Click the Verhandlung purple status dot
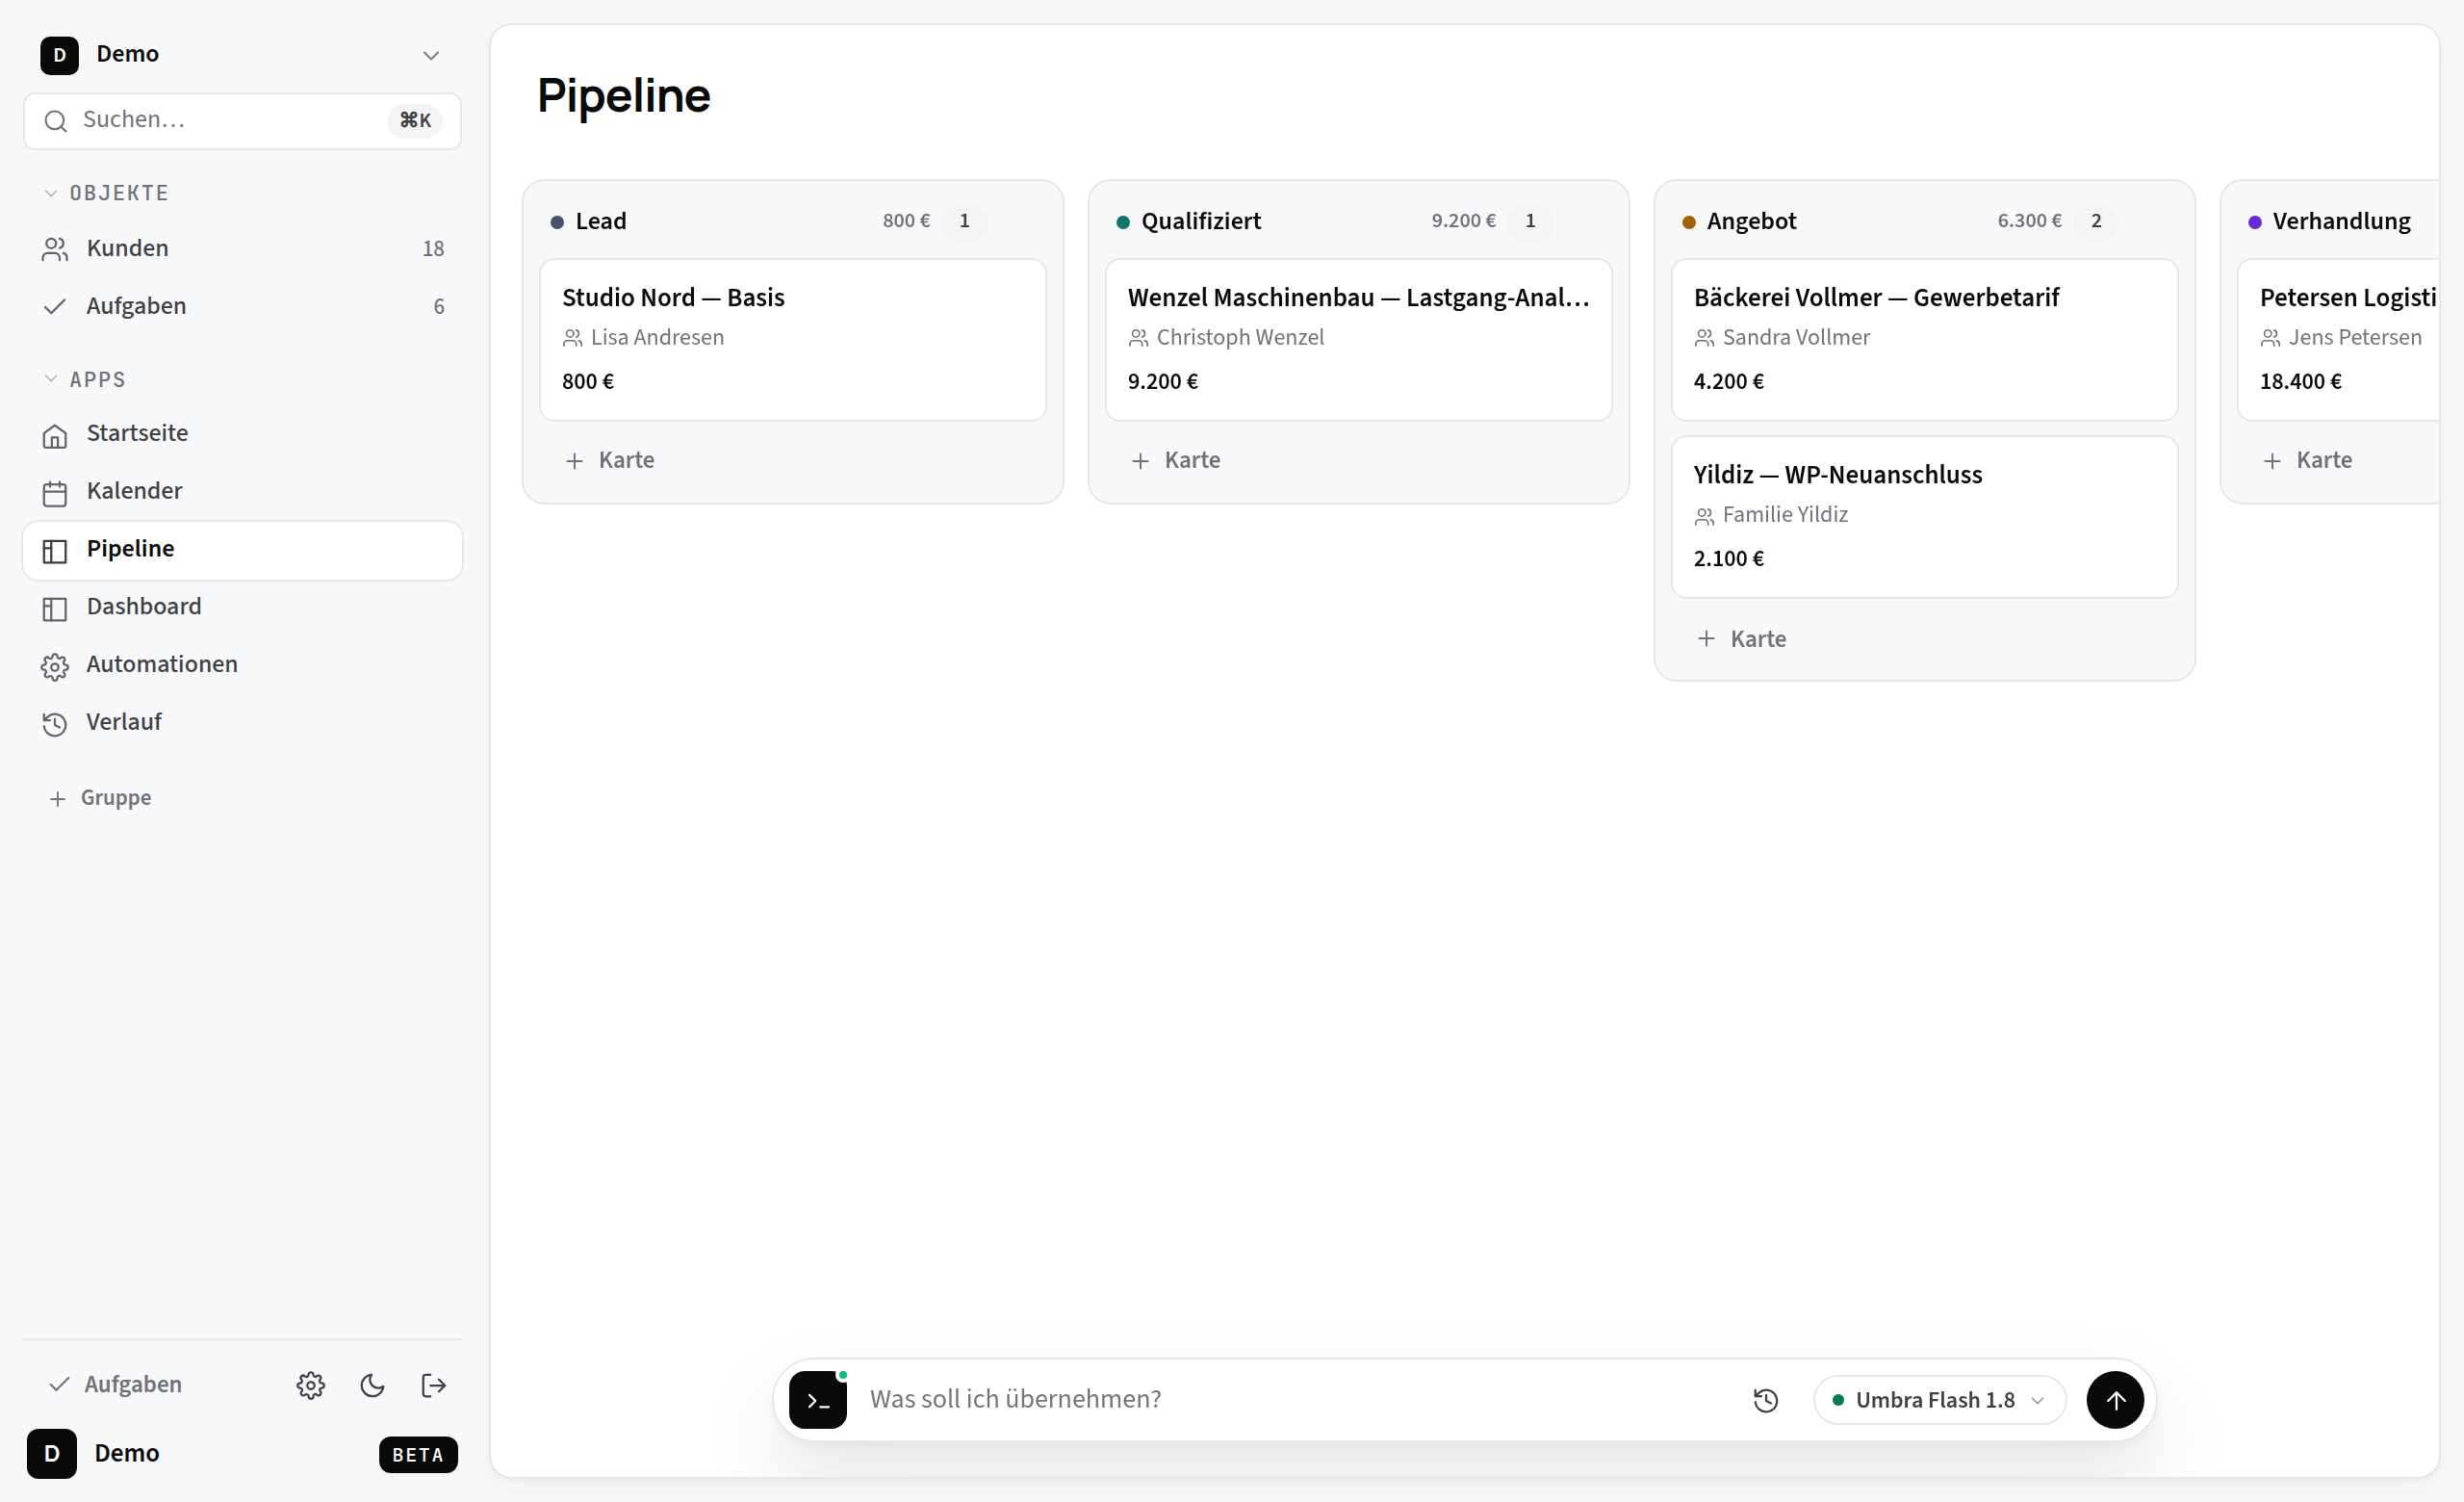Image resolution: width=2464 pixels, height=1502 pixels. 2255,222
